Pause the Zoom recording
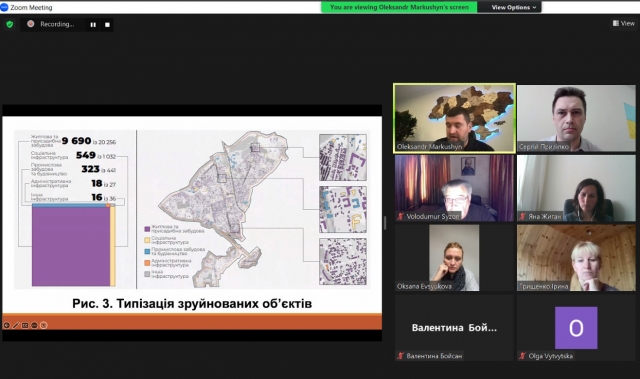This screenshot has height=379, width=640. point(93,24)
